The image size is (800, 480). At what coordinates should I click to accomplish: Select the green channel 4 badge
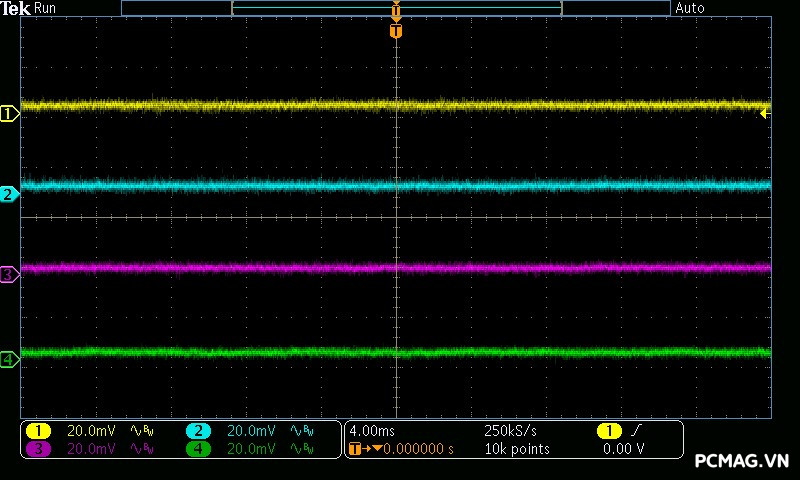tap(198, 449)
